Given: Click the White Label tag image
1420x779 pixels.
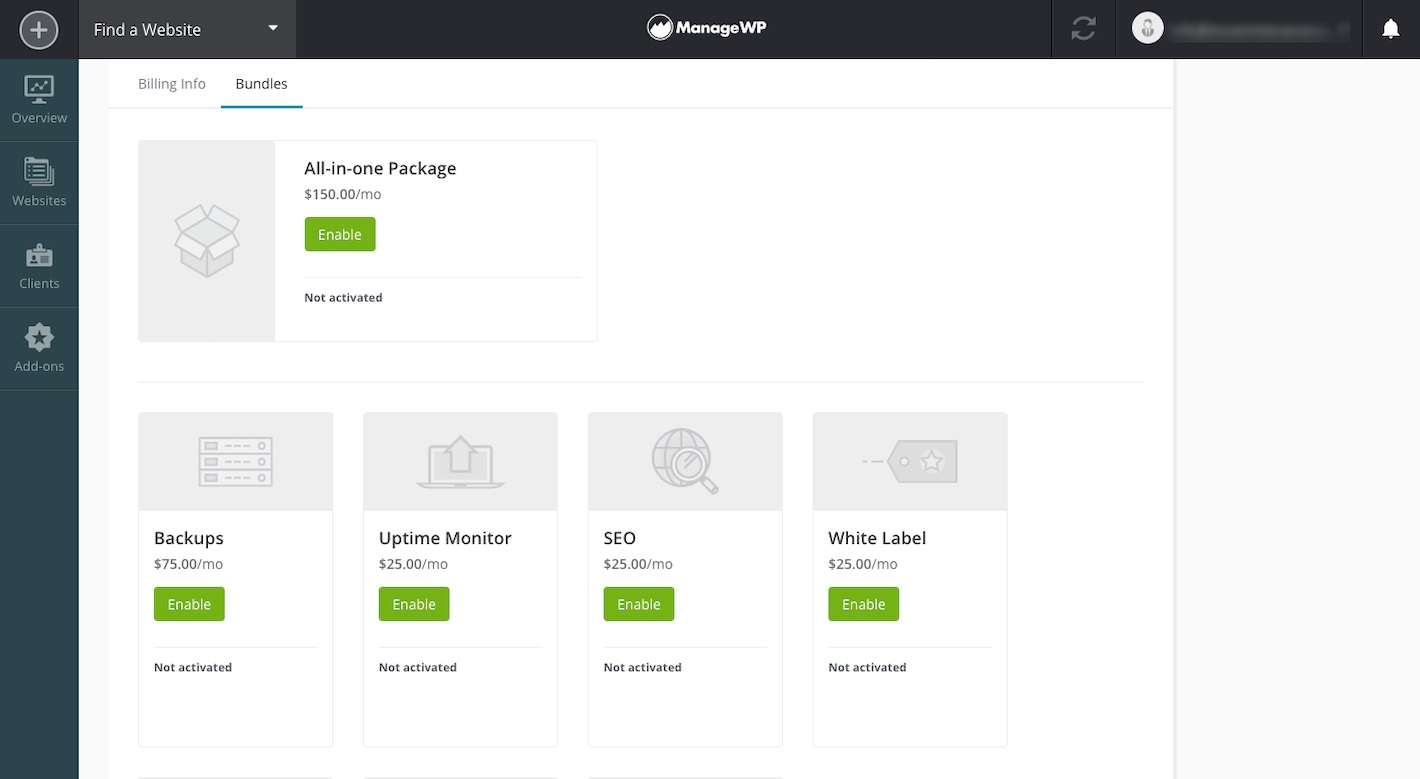Looking at the screenshot, I should tap(910, 462).
